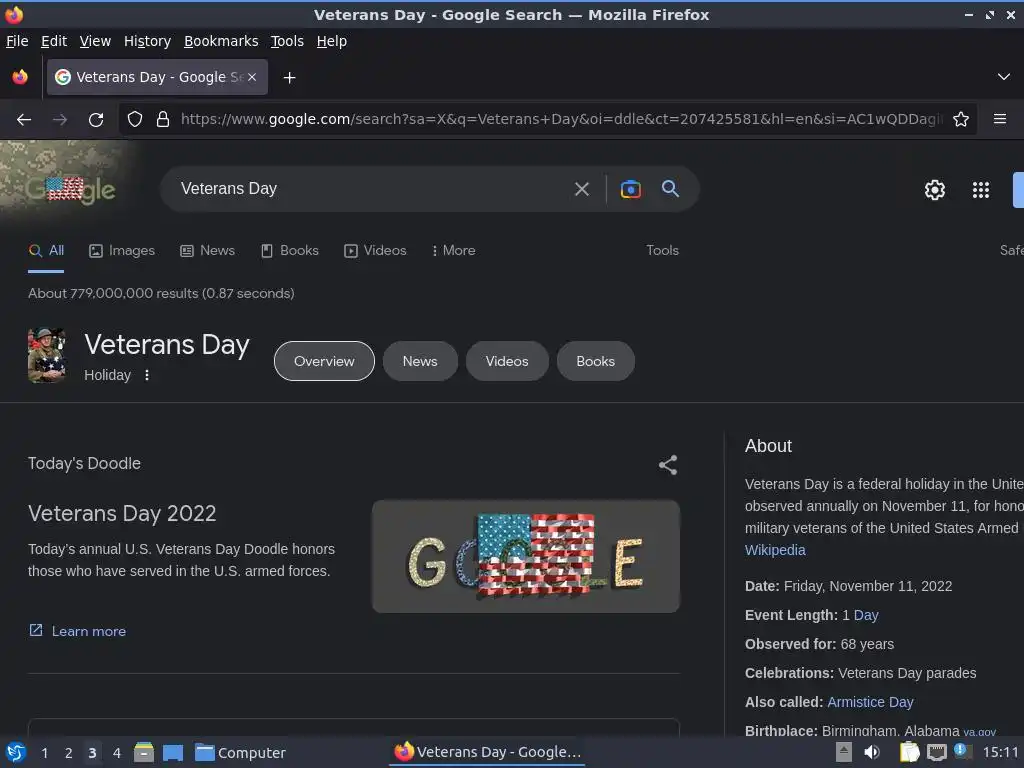The width and height of the screenshot is (1024, 768).
Task: Open the Edit menu
Action: tap(54, 41)
